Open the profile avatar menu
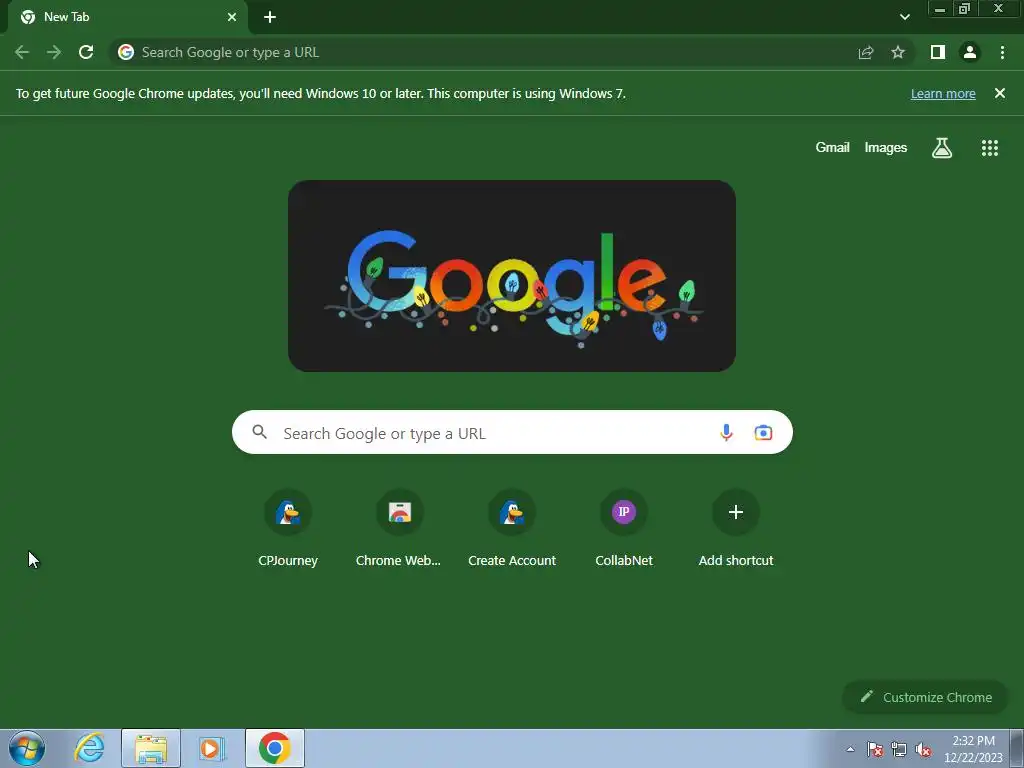Screen dimensions: 1024x768 tap(970, 52)
